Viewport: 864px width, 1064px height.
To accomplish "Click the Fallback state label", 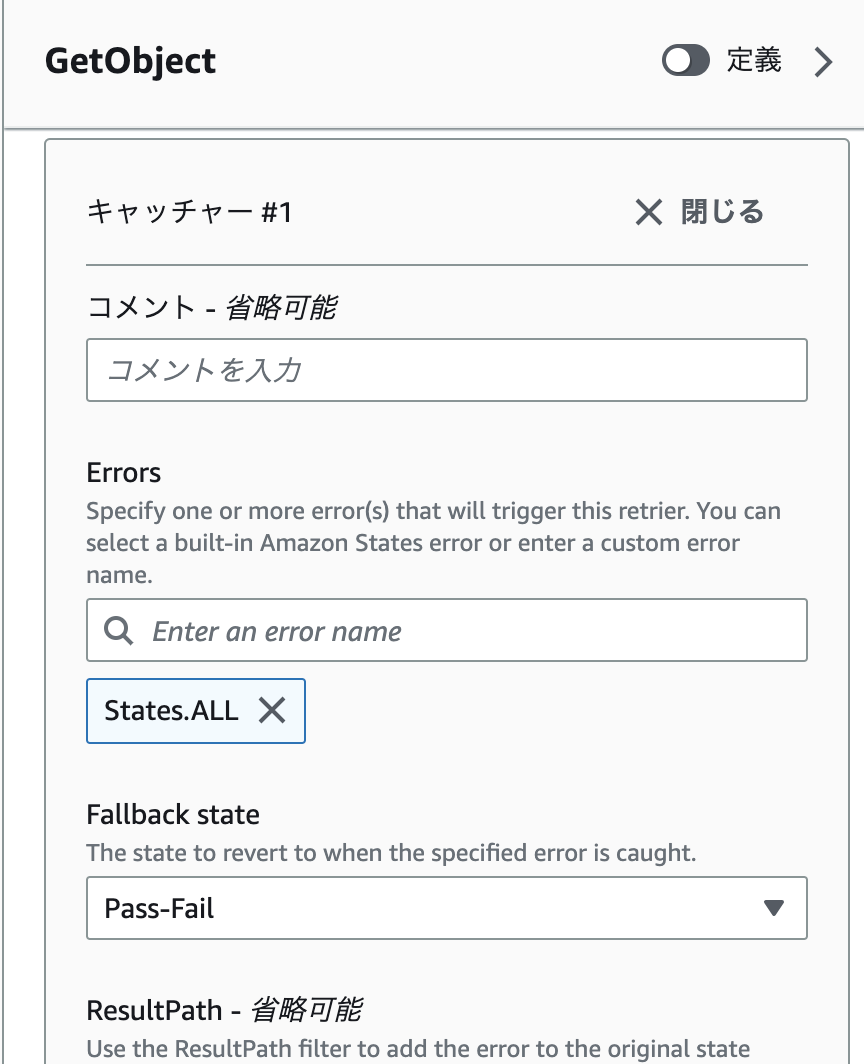I will tap(173, 814).
